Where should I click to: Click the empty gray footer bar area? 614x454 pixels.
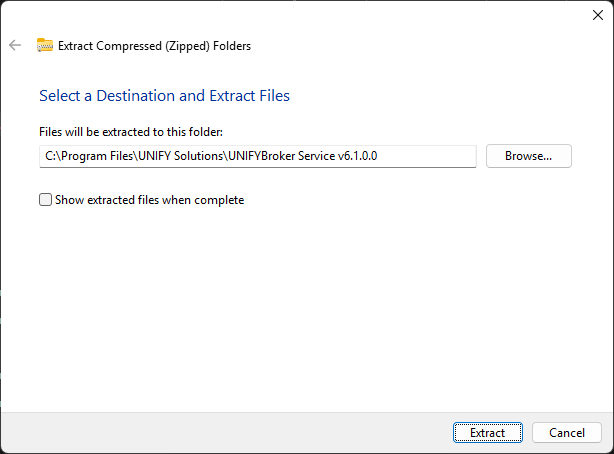coord(227,432)
